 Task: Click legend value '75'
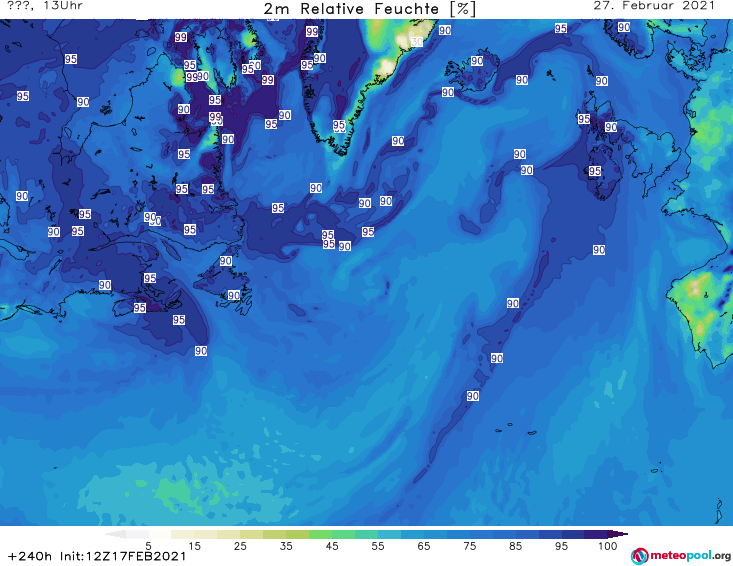click(x=469, y=546)
